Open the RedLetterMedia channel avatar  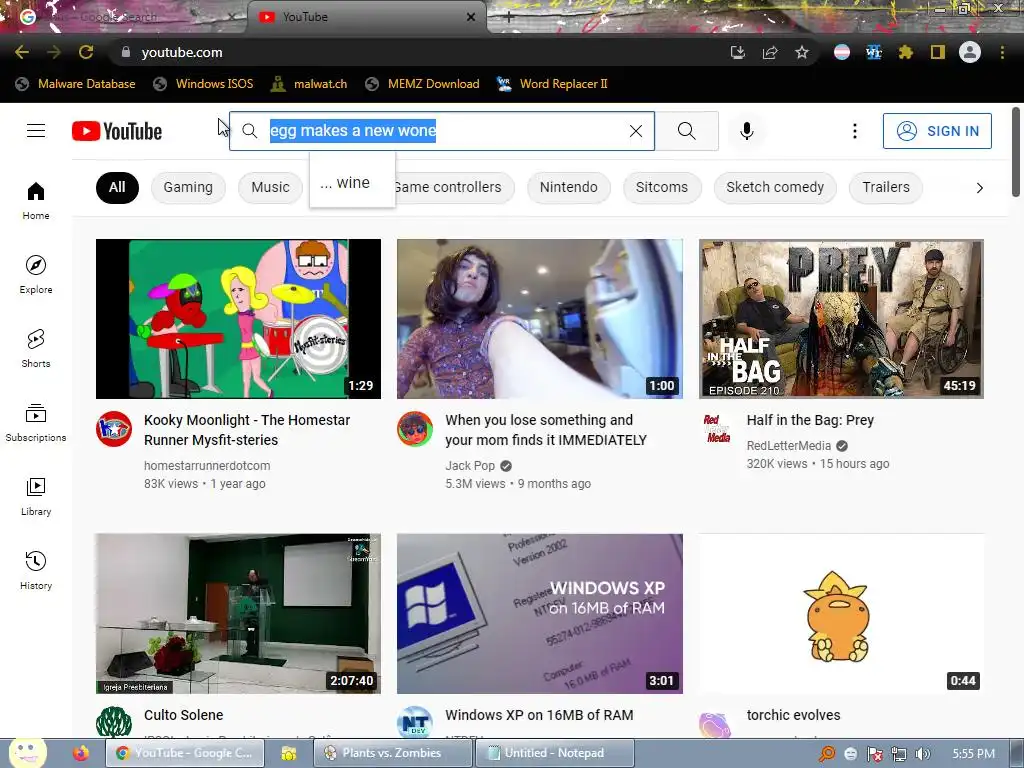(x=717, y=428)
